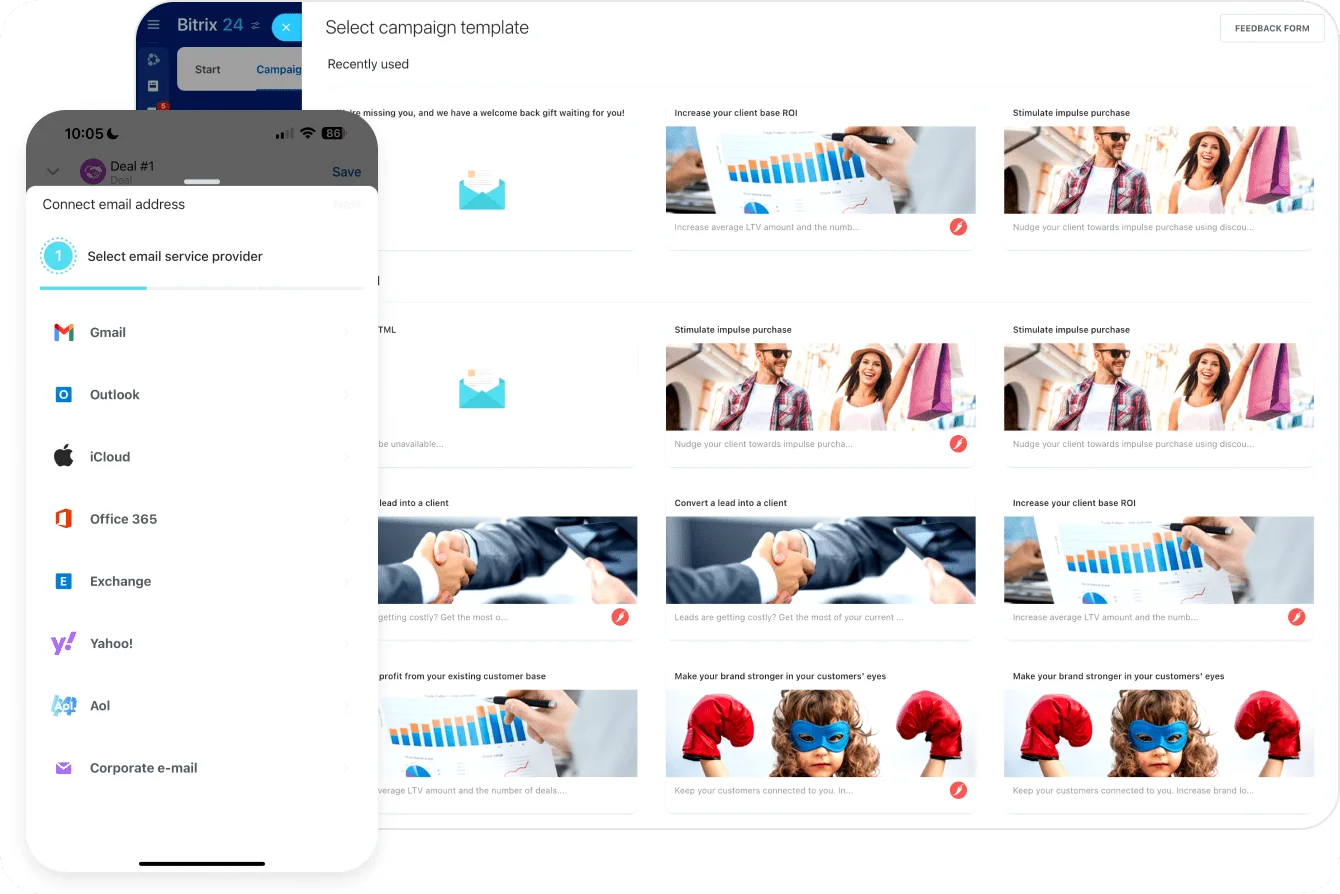Open the Campaigns tab

coord(278,69)
